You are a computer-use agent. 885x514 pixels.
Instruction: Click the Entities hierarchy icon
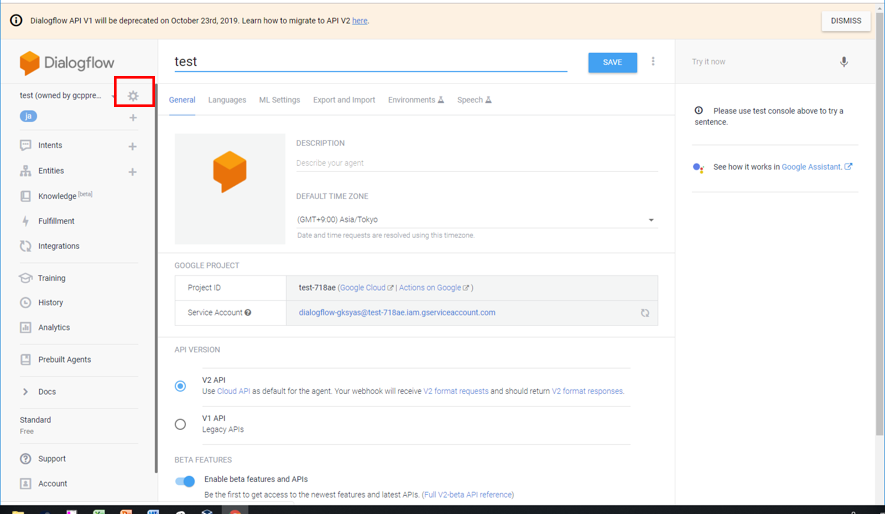click(x=25, y=170)
